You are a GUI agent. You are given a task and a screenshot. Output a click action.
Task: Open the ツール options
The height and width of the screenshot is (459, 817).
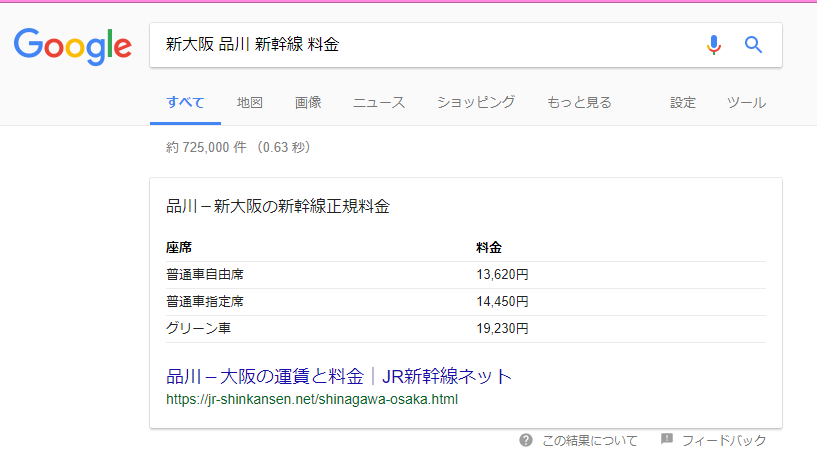coord(746,103)
